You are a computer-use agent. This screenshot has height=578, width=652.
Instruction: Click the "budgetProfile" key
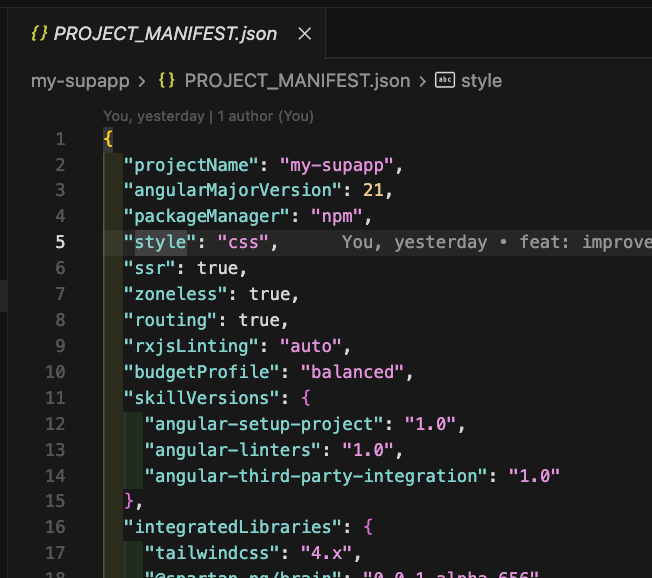pos(202,372)
